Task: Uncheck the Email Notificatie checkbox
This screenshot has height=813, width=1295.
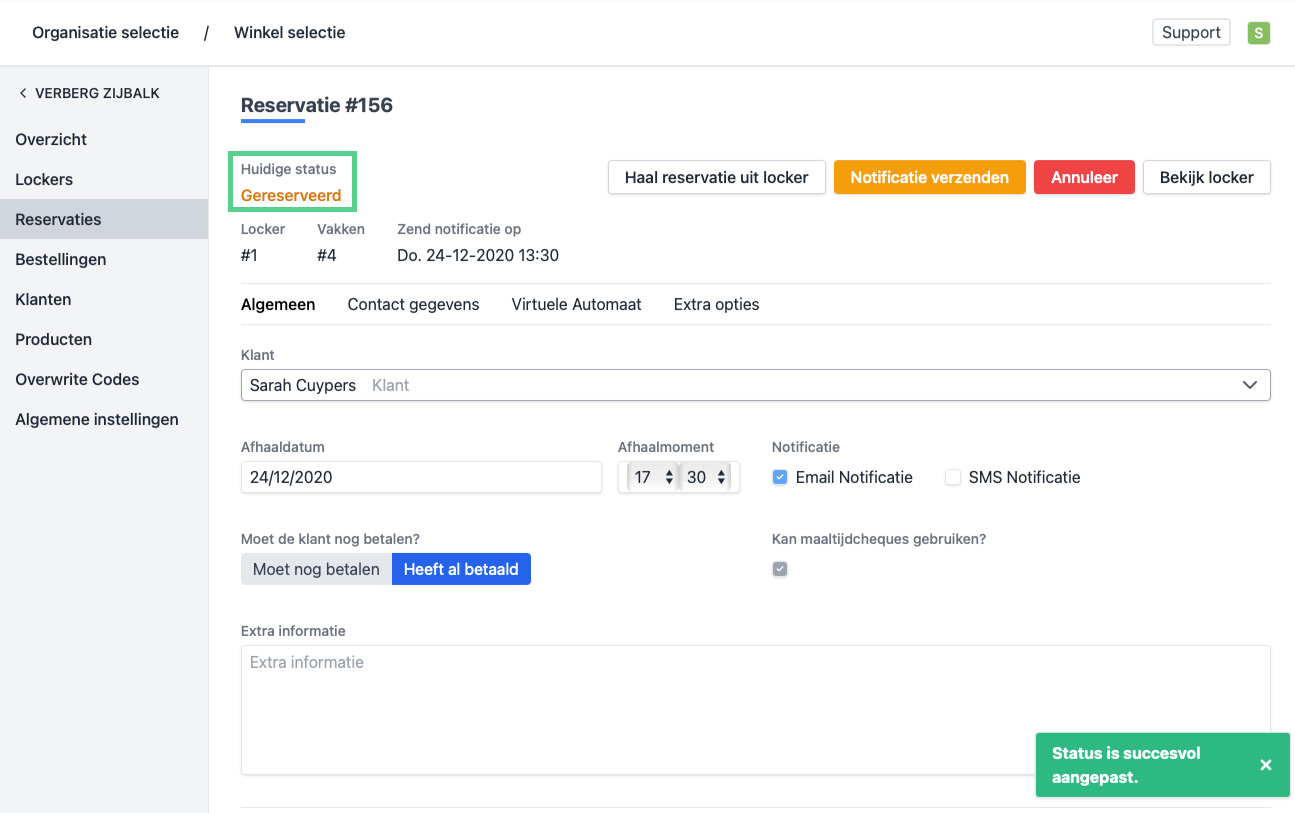Action: pyautogui.click(x=780, y=478)
